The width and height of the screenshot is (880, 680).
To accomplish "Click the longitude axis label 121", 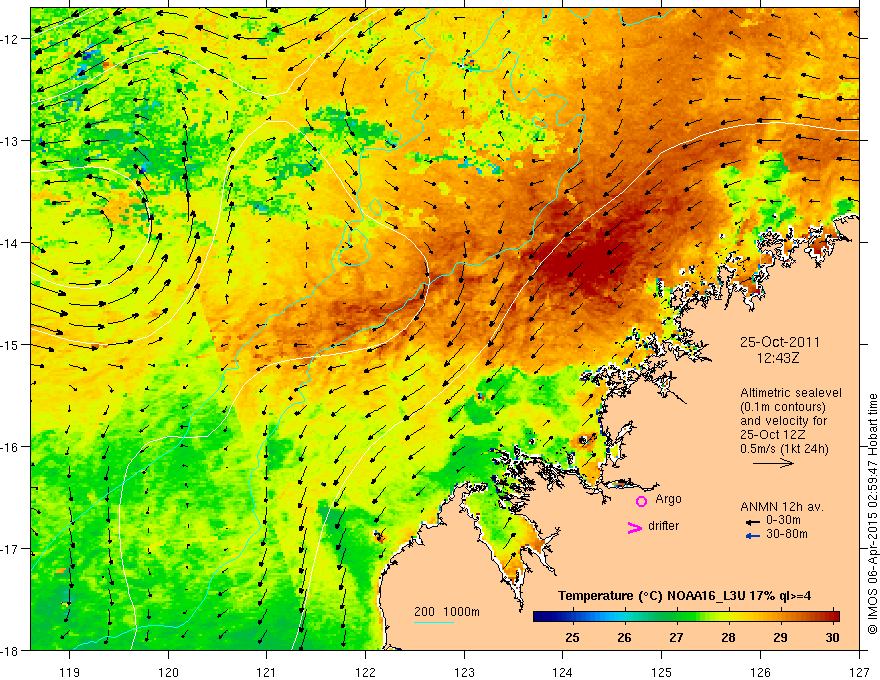I will (x=267, y=672).
